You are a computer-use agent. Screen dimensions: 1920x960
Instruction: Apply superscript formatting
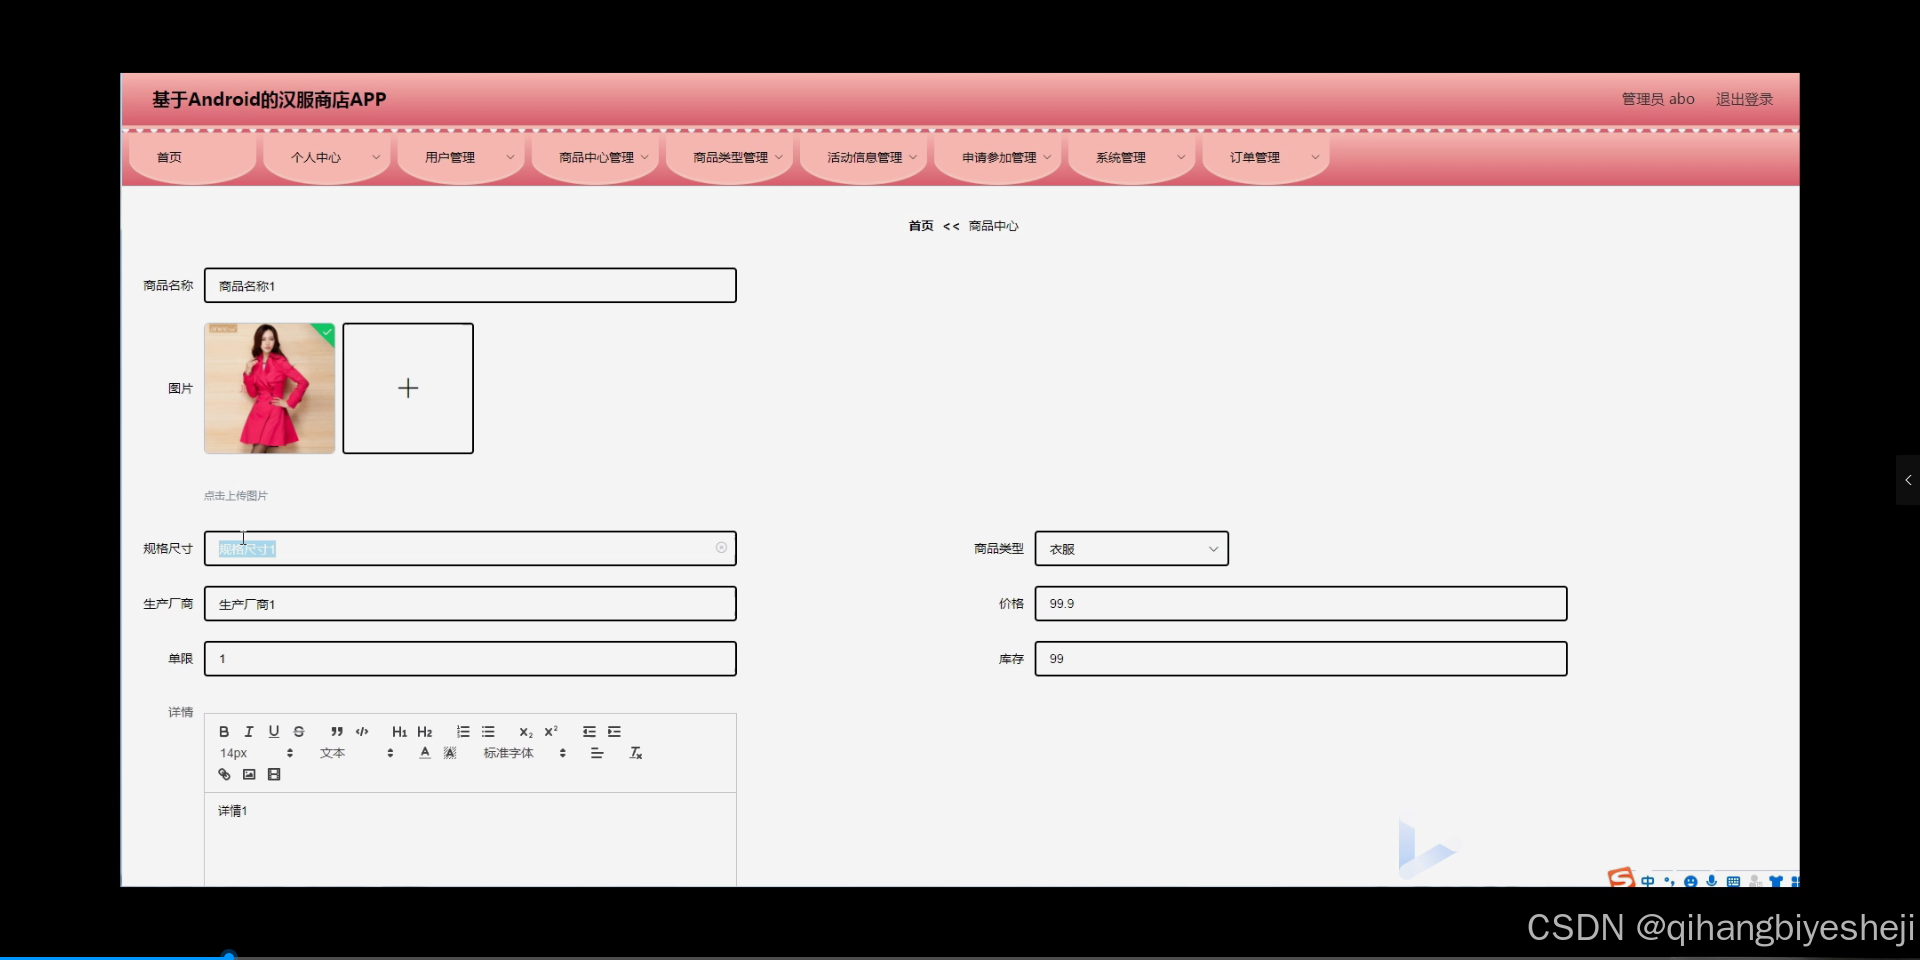point(551,733)
